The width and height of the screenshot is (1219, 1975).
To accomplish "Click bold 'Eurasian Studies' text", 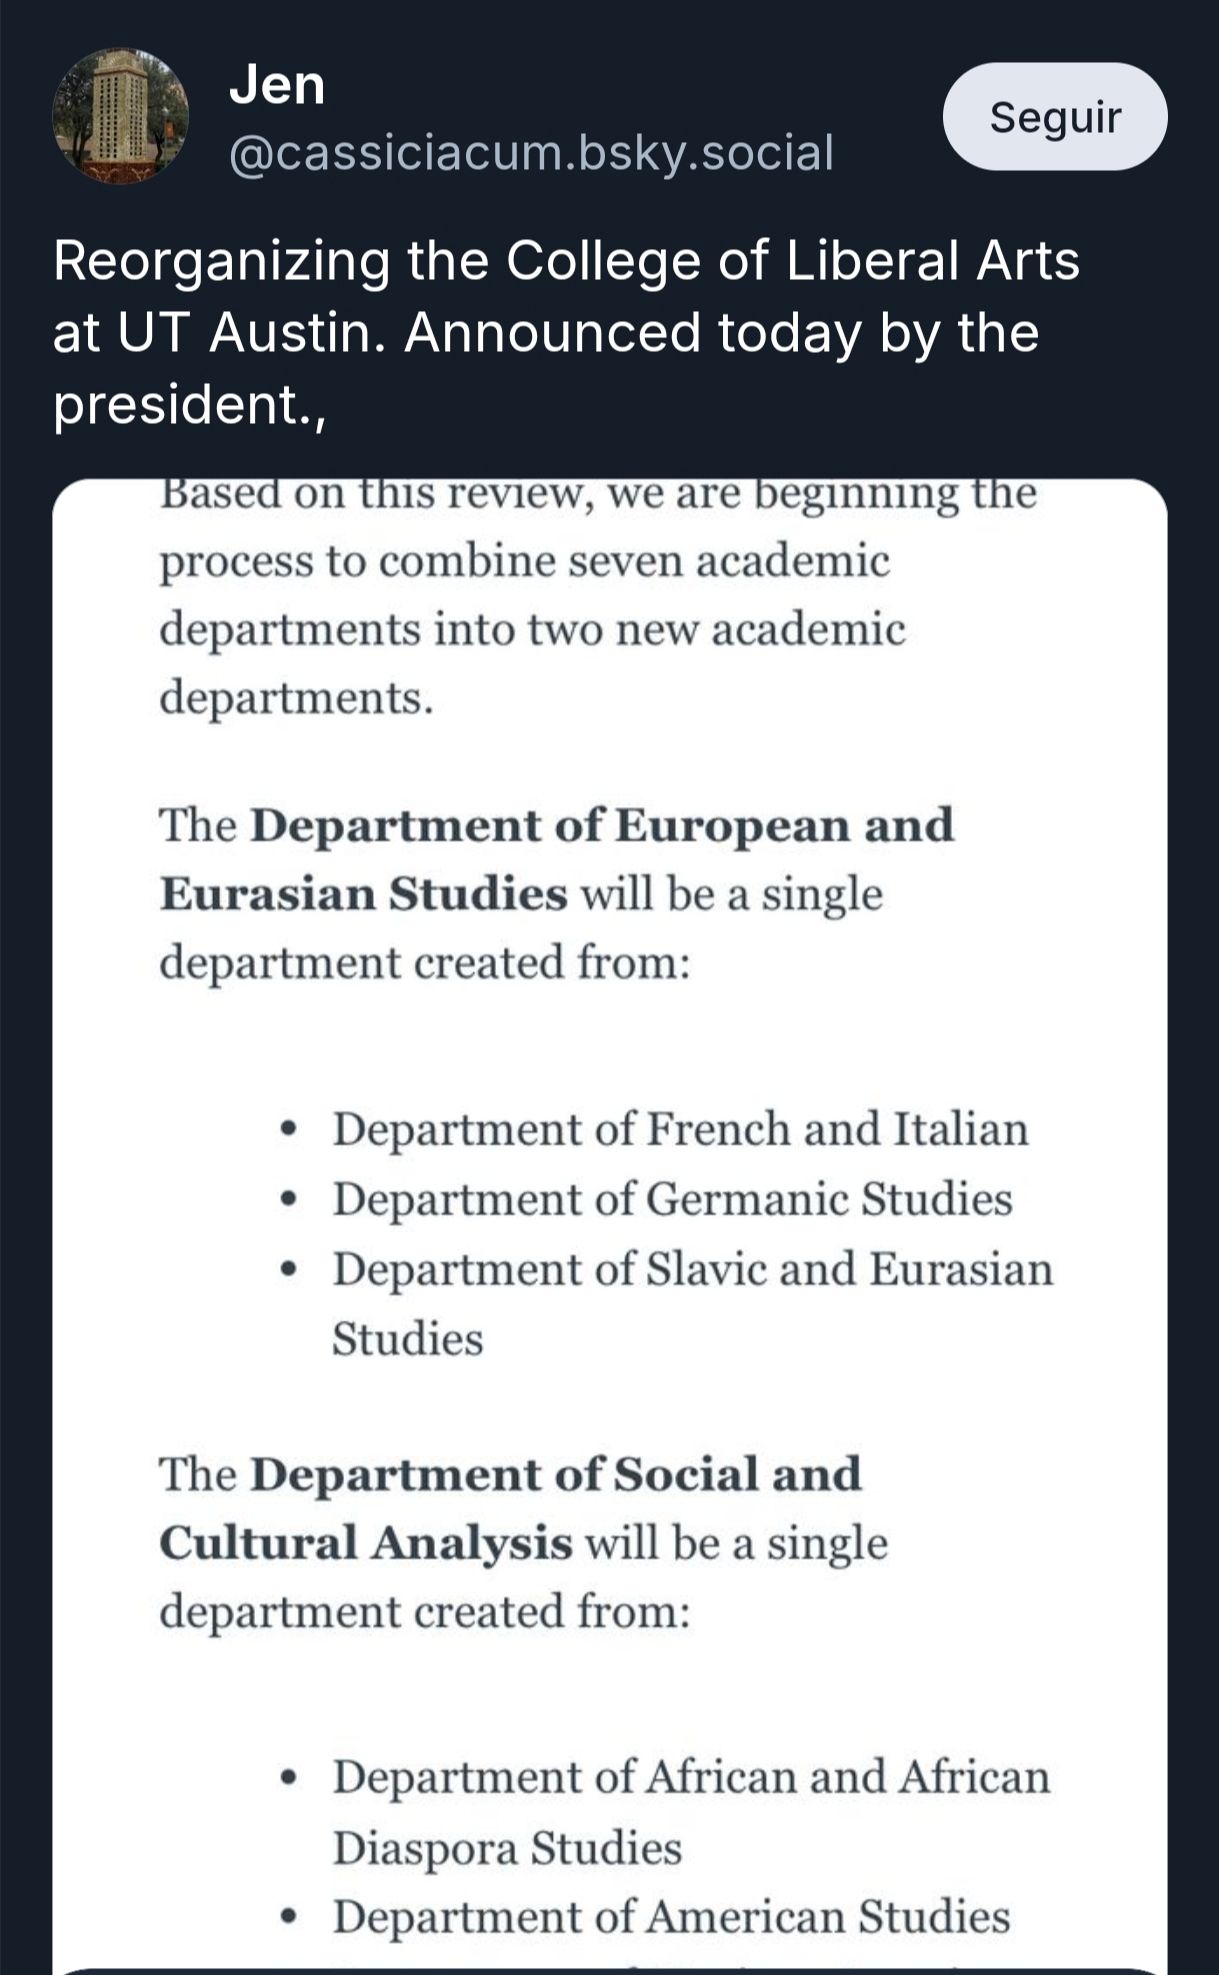I will click(x=363, y=894).
